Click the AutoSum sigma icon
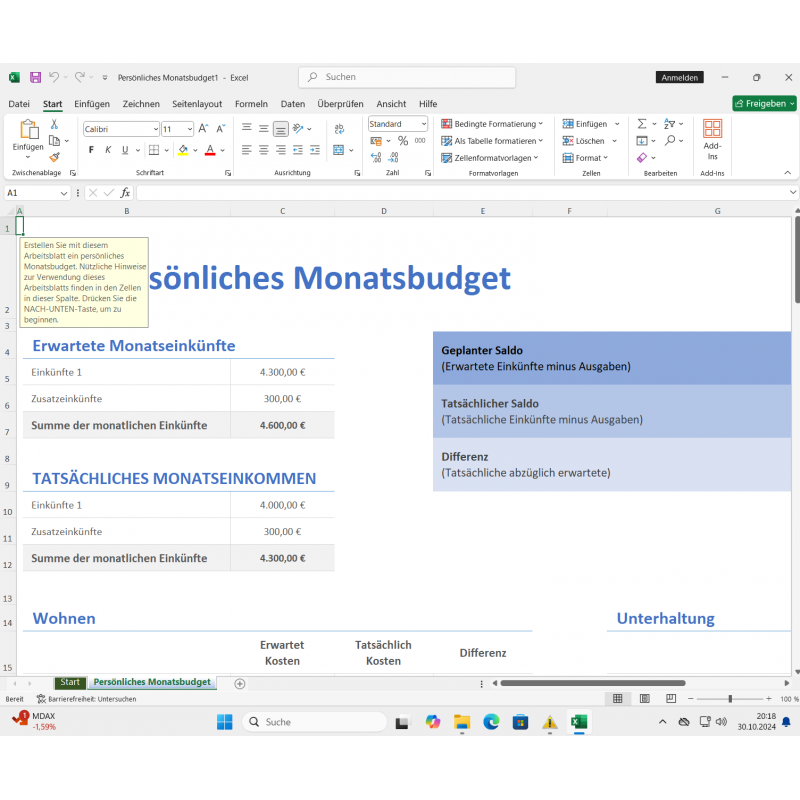Screen dimensions: 800x800 (642, 124)
